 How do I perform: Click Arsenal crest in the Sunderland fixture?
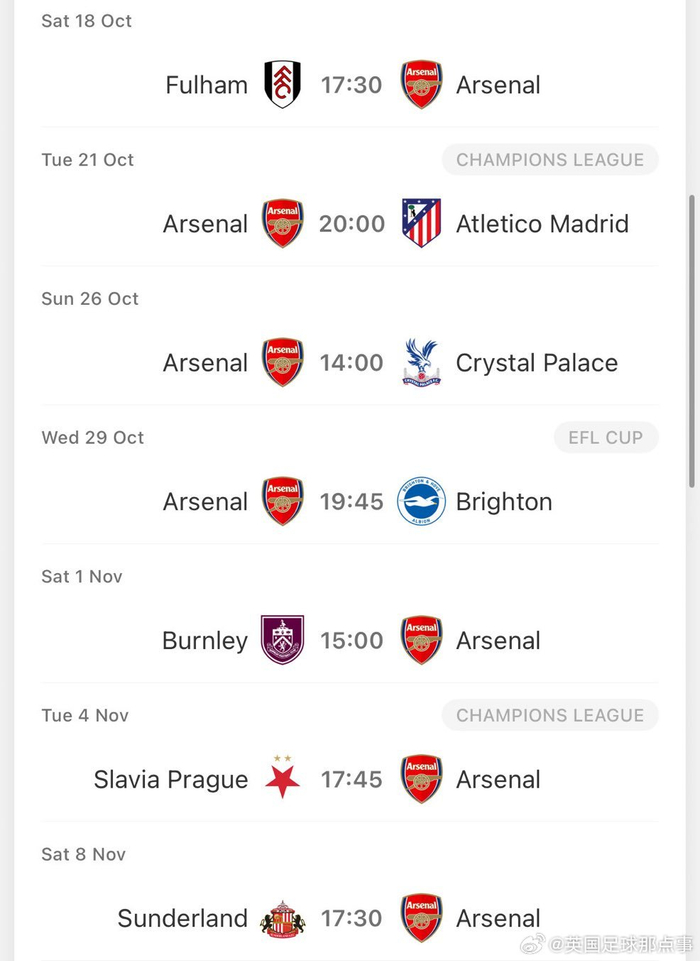pyautogui.click(x=421, y=918)
